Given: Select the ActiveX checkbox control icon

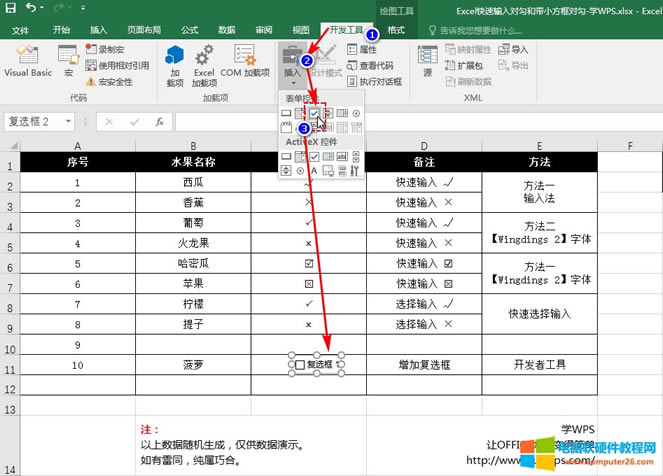Looking at the screenshot, I should coord(314,157).
